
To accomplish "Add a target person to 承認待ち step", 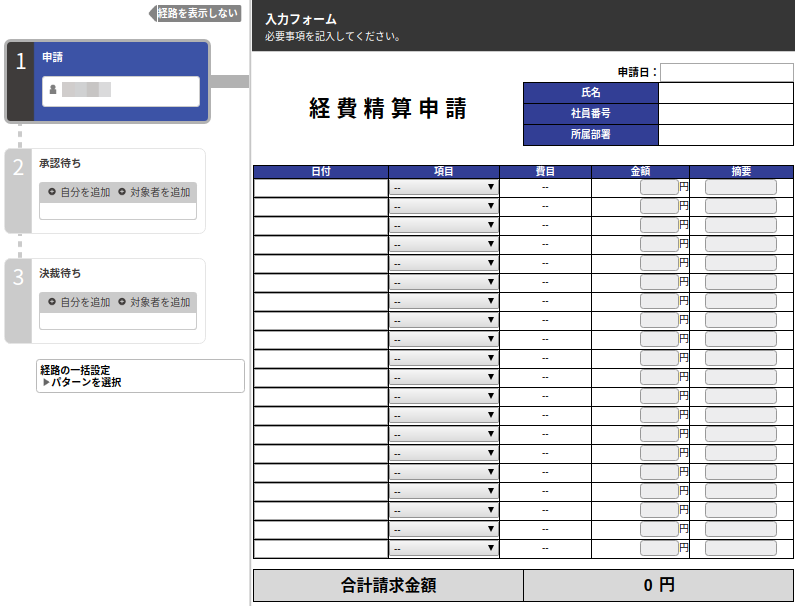I will point(155,192).
